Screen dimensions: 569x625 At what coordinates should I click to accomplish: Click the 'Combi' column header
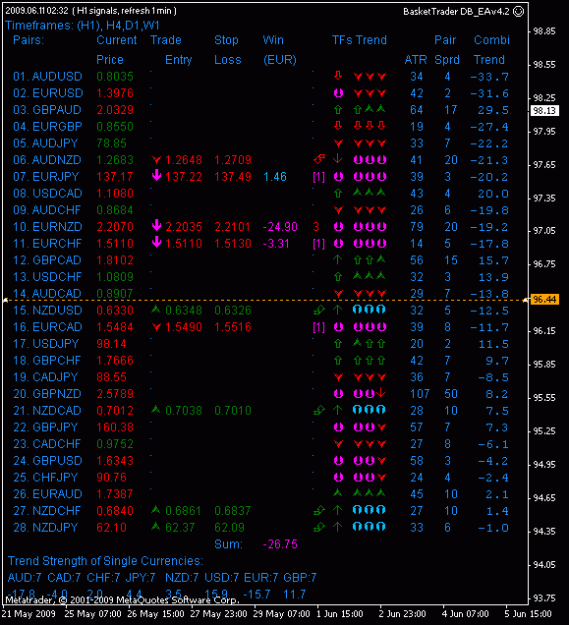pos(492,40)
